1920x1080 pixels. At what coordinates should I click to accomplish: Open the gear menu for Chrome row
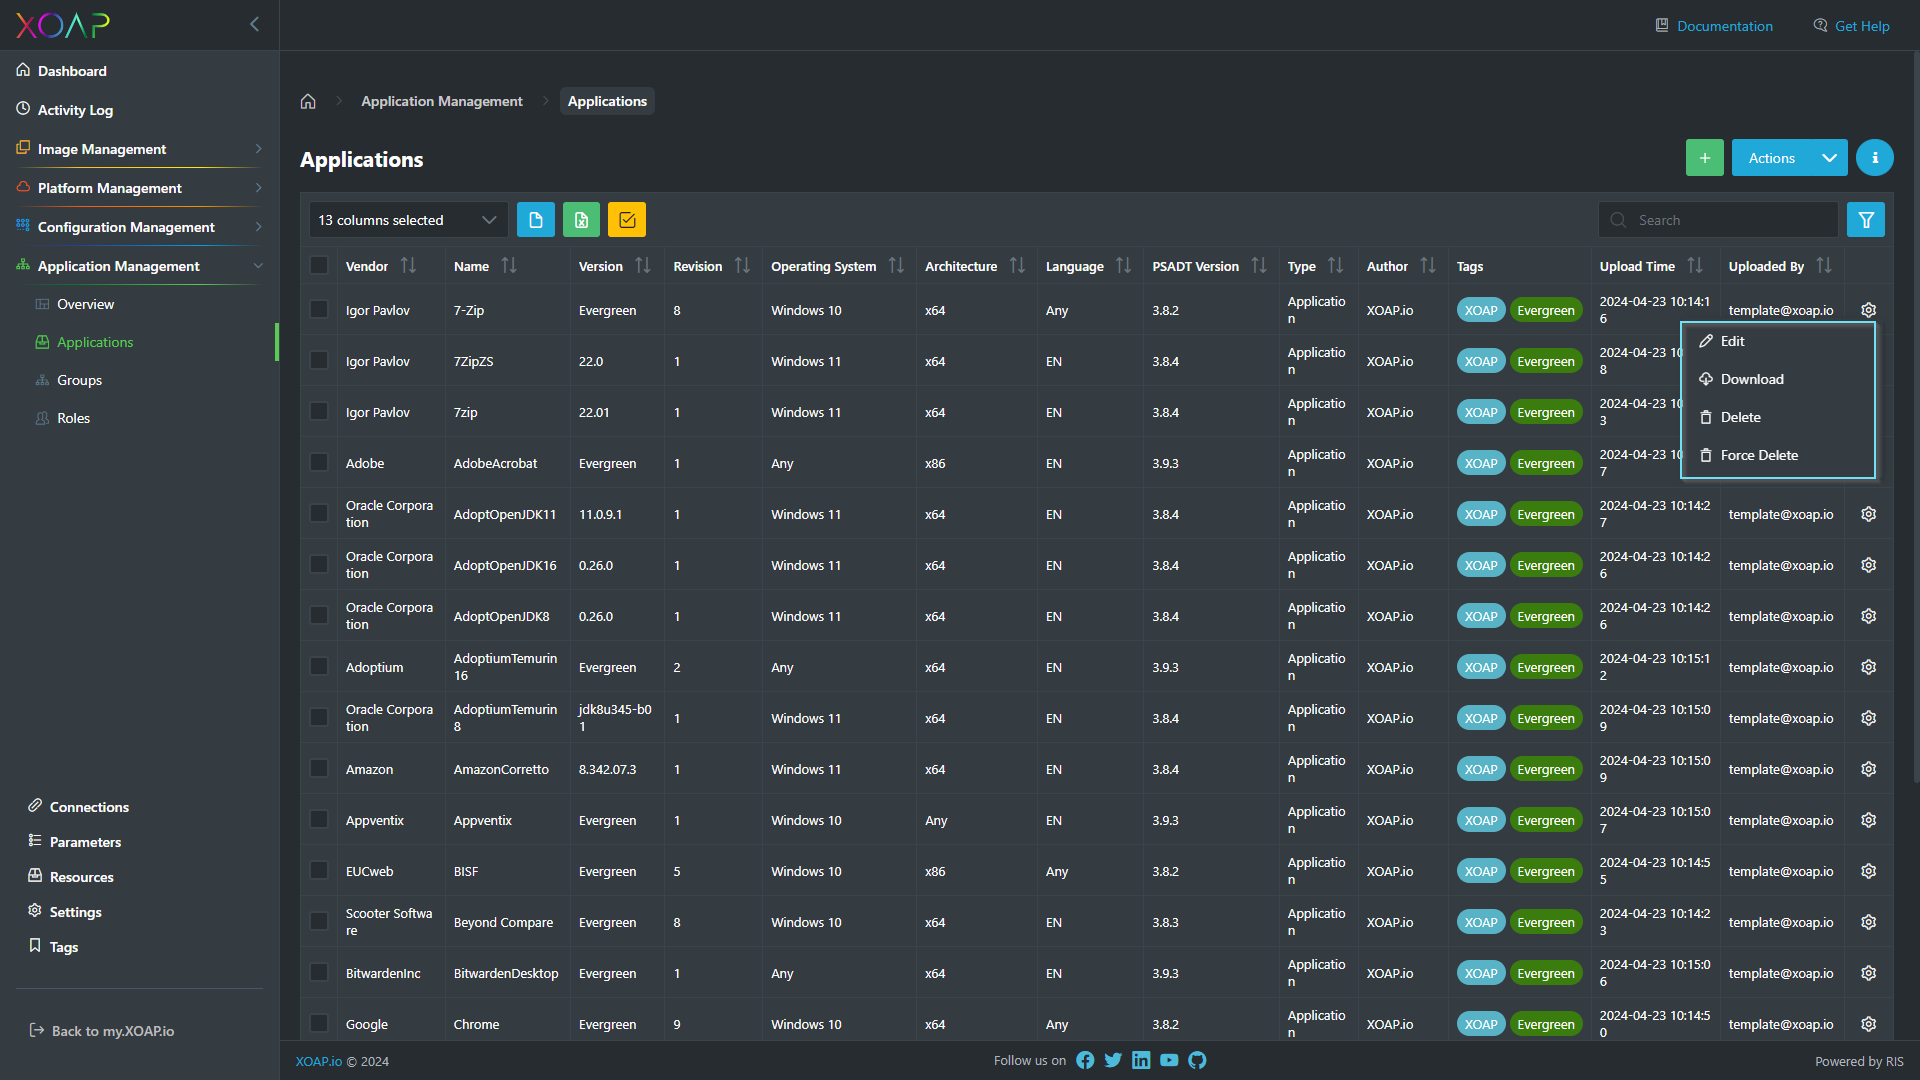(x=1868, y=1024)
